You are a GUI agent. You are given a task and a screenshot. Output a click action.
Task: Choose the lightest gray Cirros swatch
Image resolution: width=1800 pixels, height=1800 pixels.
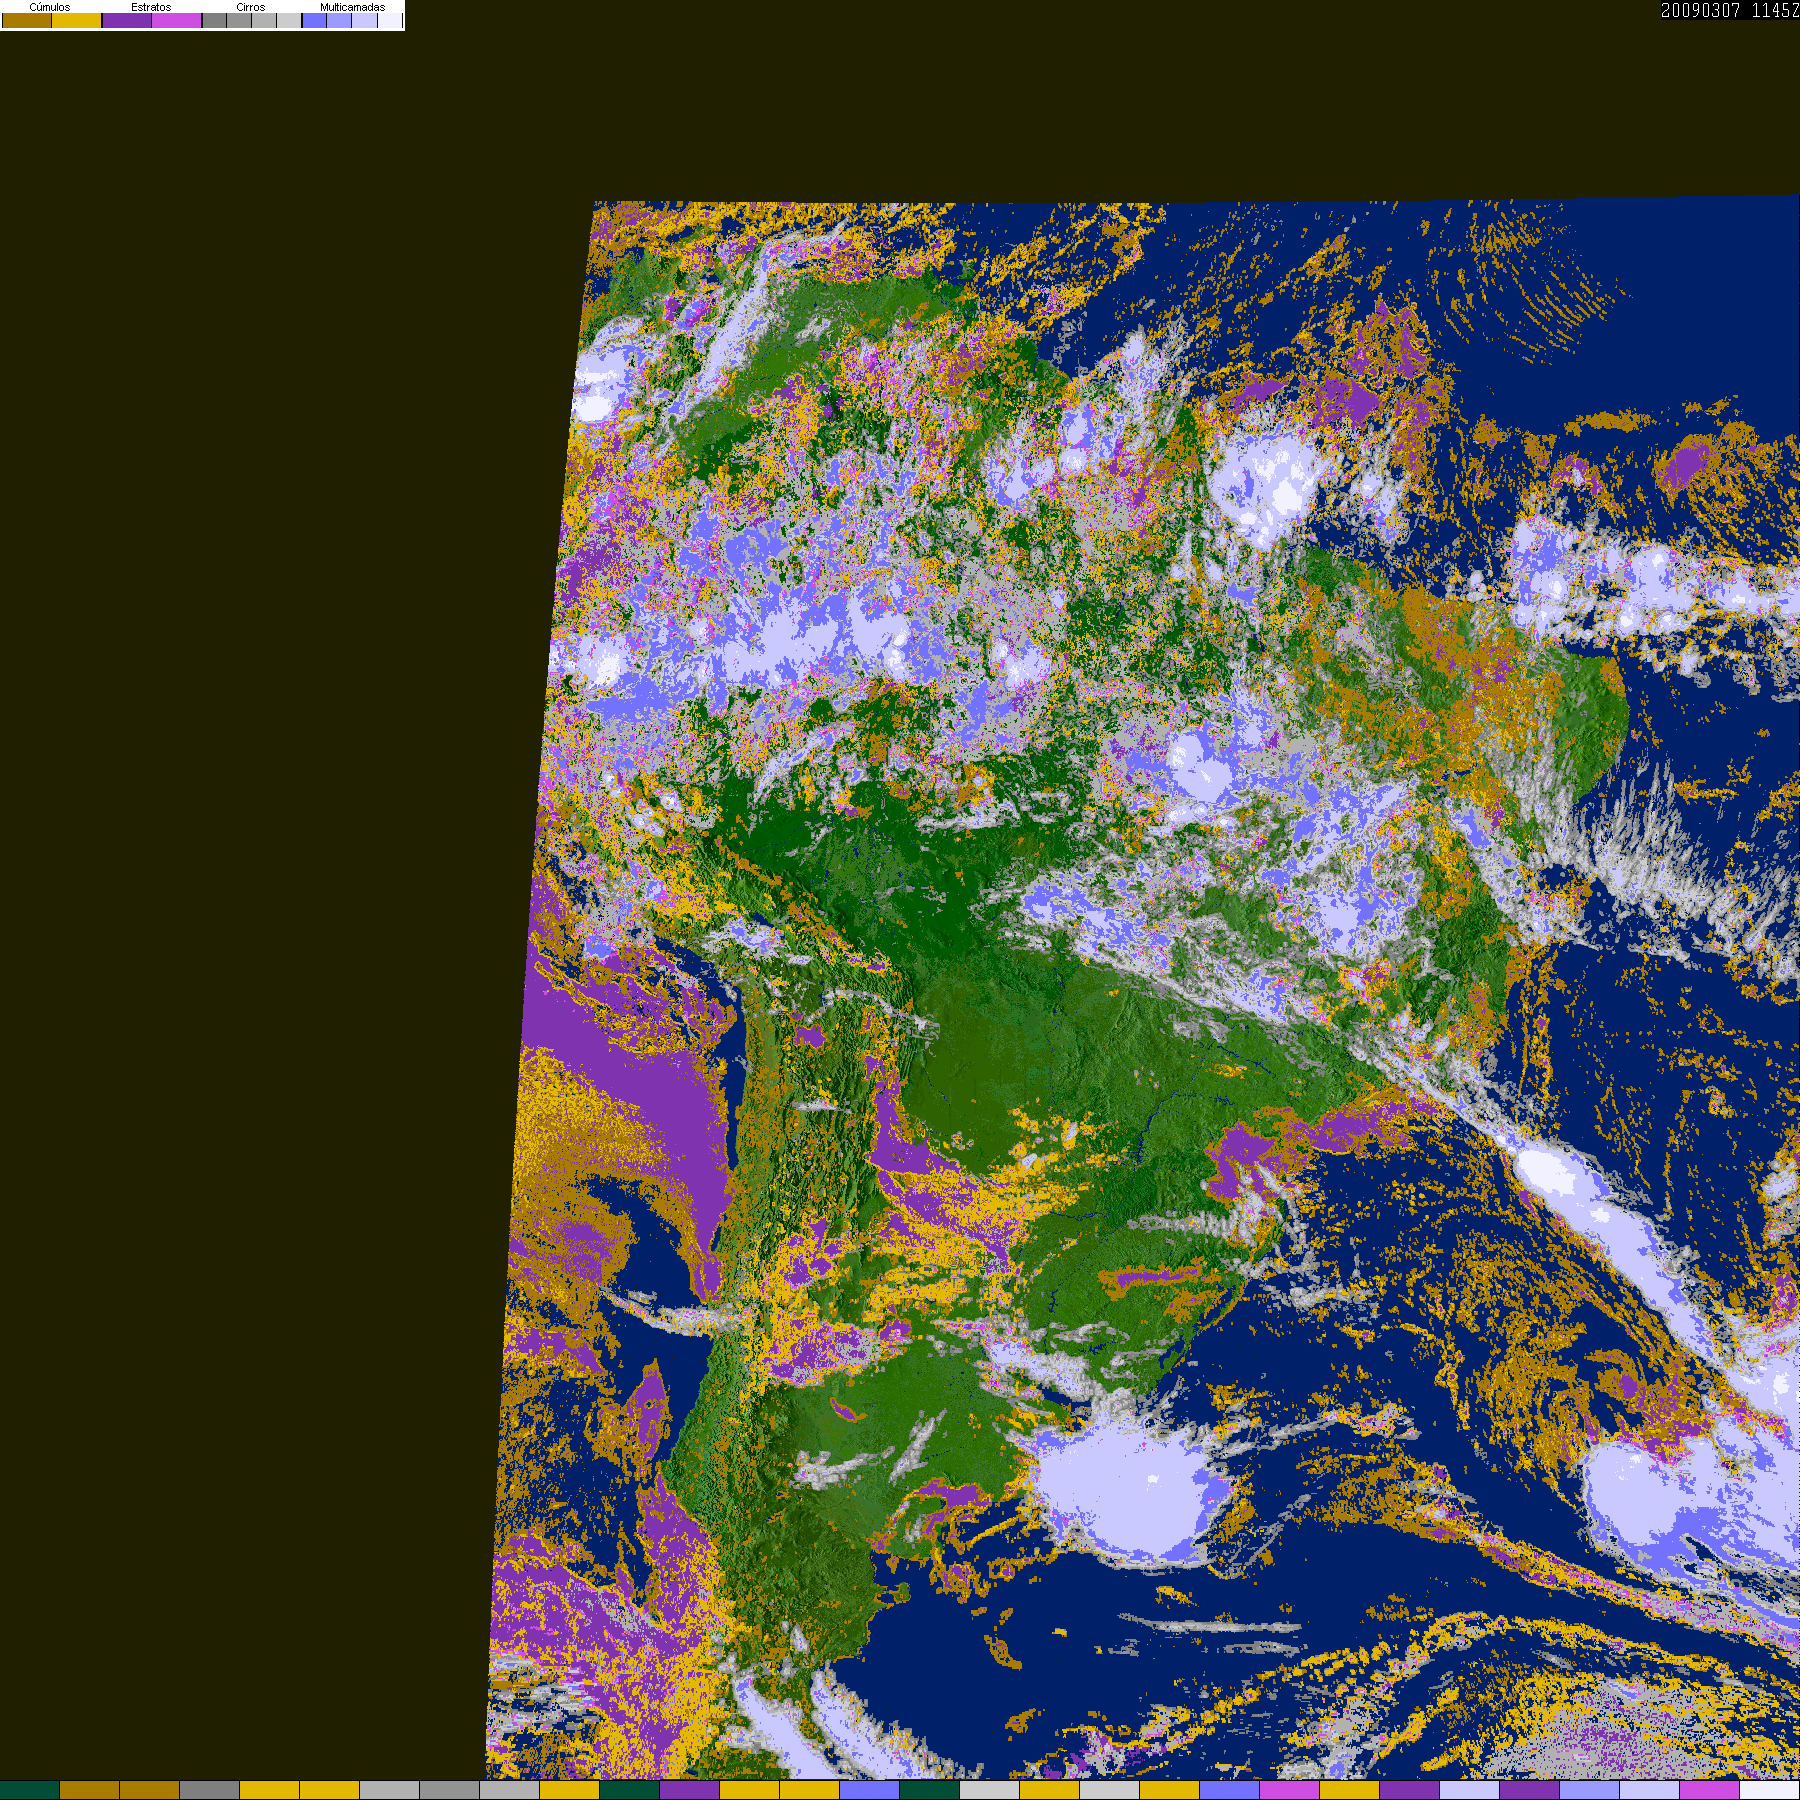[x=289, y=21]
